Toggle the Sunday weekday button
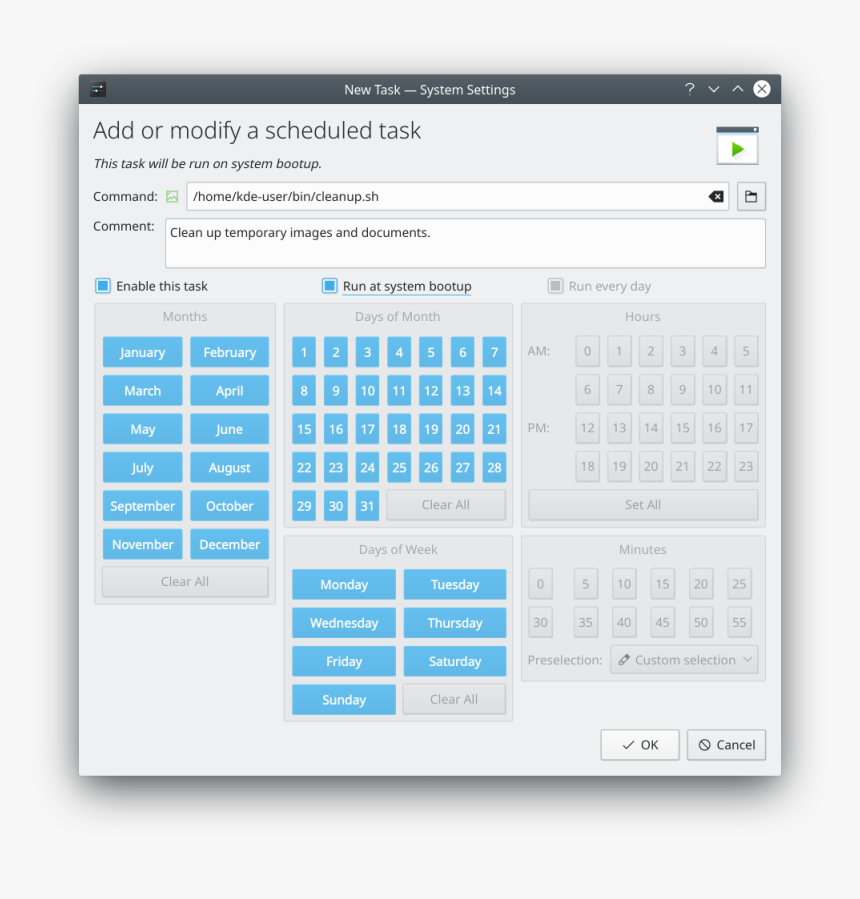Screen dimensions: 860x899 (x=344, y=699)
